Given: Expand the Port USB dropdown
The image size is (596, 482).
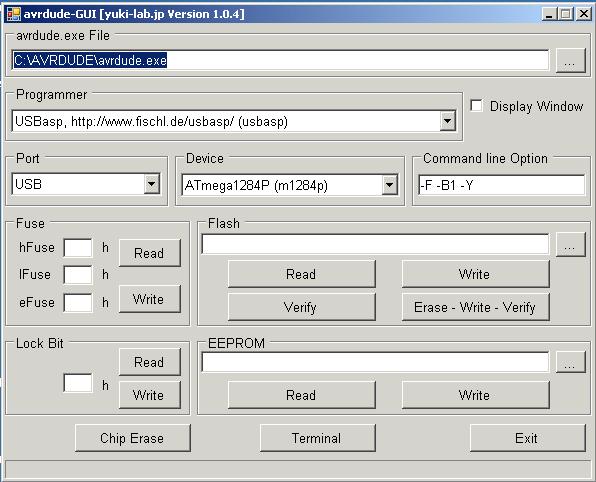Looking at the screenshot, I should point(152,184).
